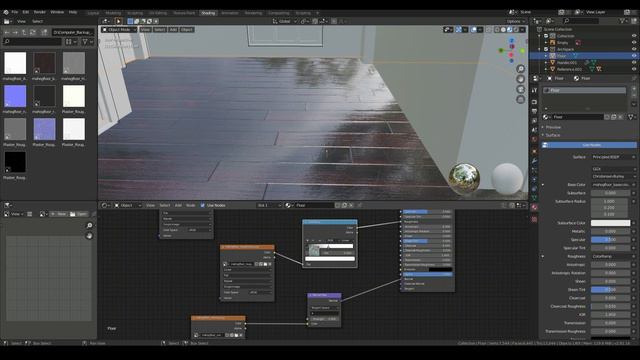Screen dimensions: 640x360
Task: Toggle Archipack collection checkbox in outliner
Action: click(546, 49)
